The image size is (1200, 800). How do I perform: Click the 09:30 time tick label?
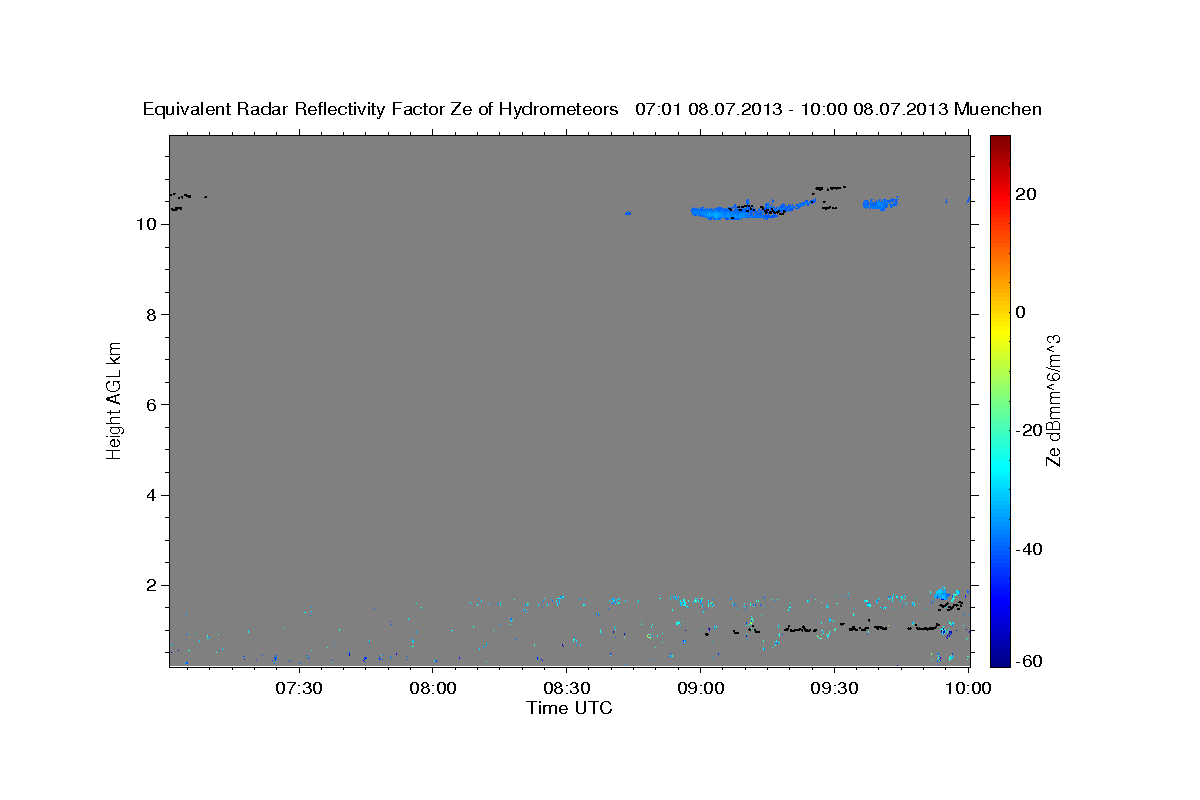tap(835, 688)
